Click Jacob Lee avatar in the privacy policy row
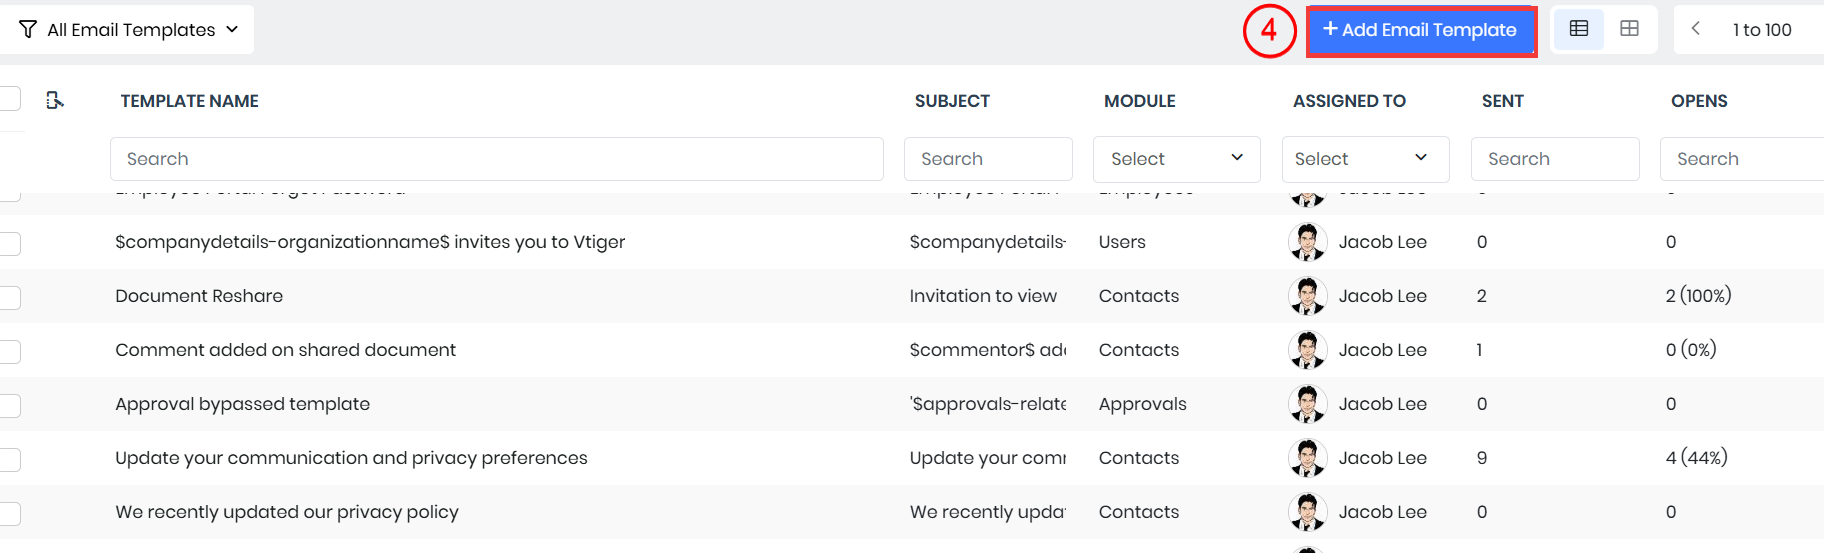 [x=1308, y=512]
